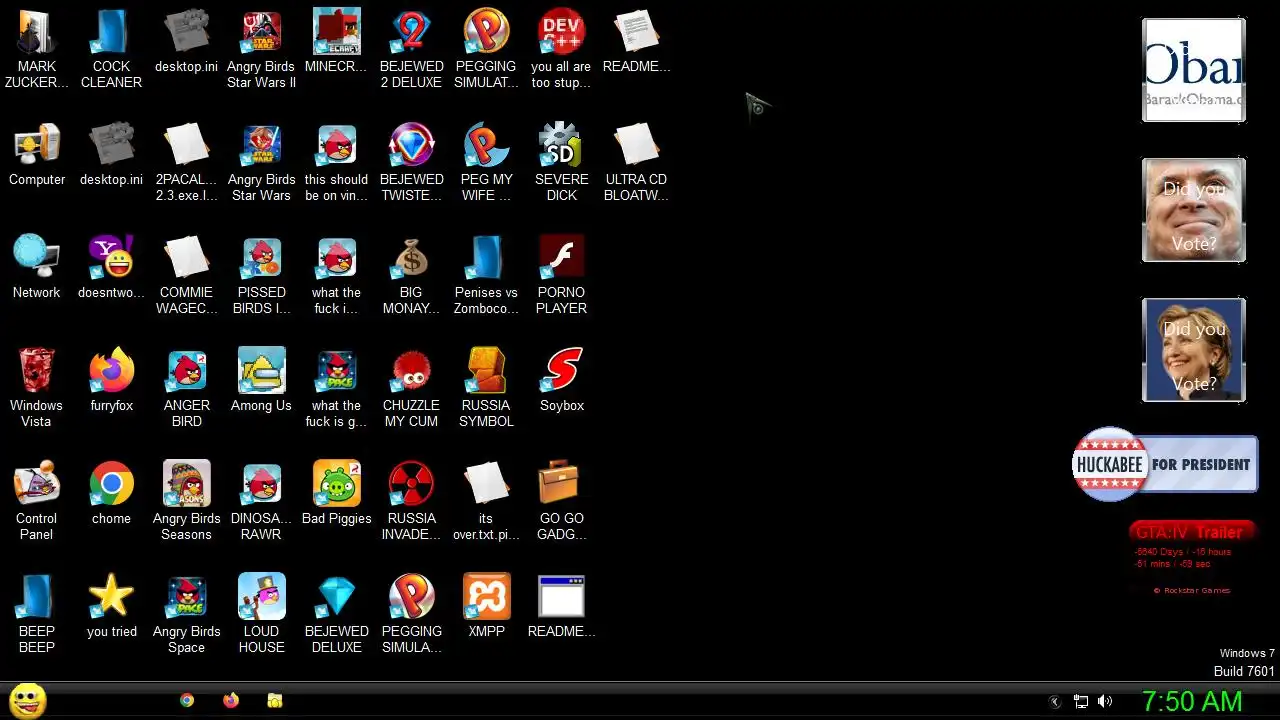The width and height of the screenshot is (1280, 720).
Task: Open the PISSED BIRDS shortcut
Action: point(261,275)
